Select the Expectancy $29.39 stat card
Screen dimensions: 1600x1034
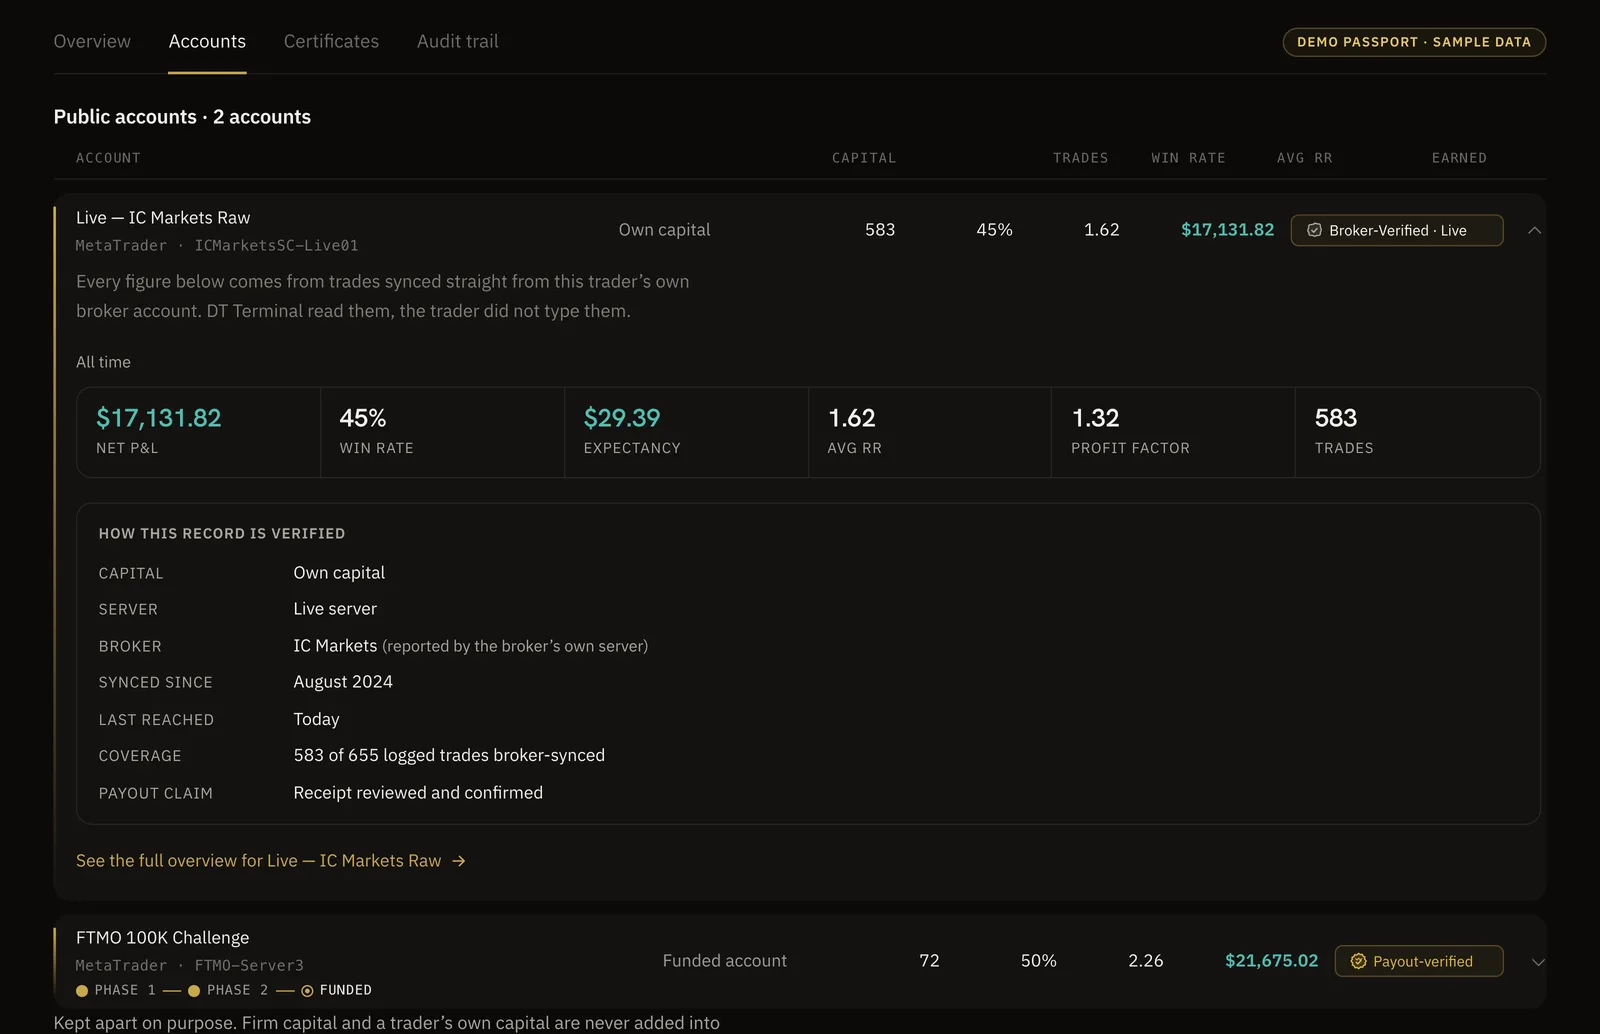coord(686,432)
